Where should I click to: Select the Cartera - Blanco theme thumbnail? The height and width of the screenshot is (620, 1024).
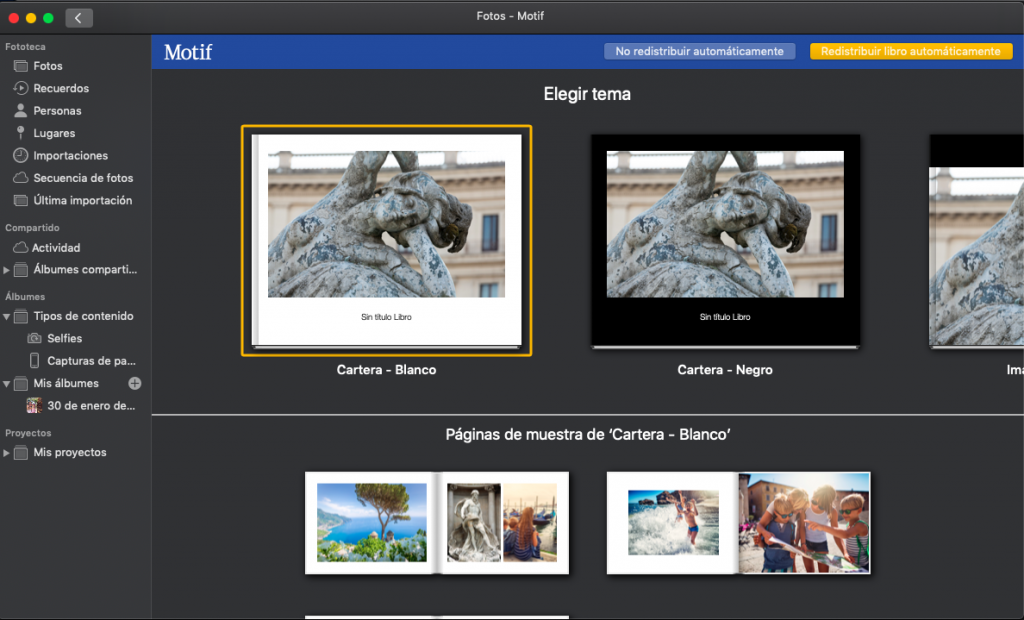pyautogui.click(x=387, y=240)
